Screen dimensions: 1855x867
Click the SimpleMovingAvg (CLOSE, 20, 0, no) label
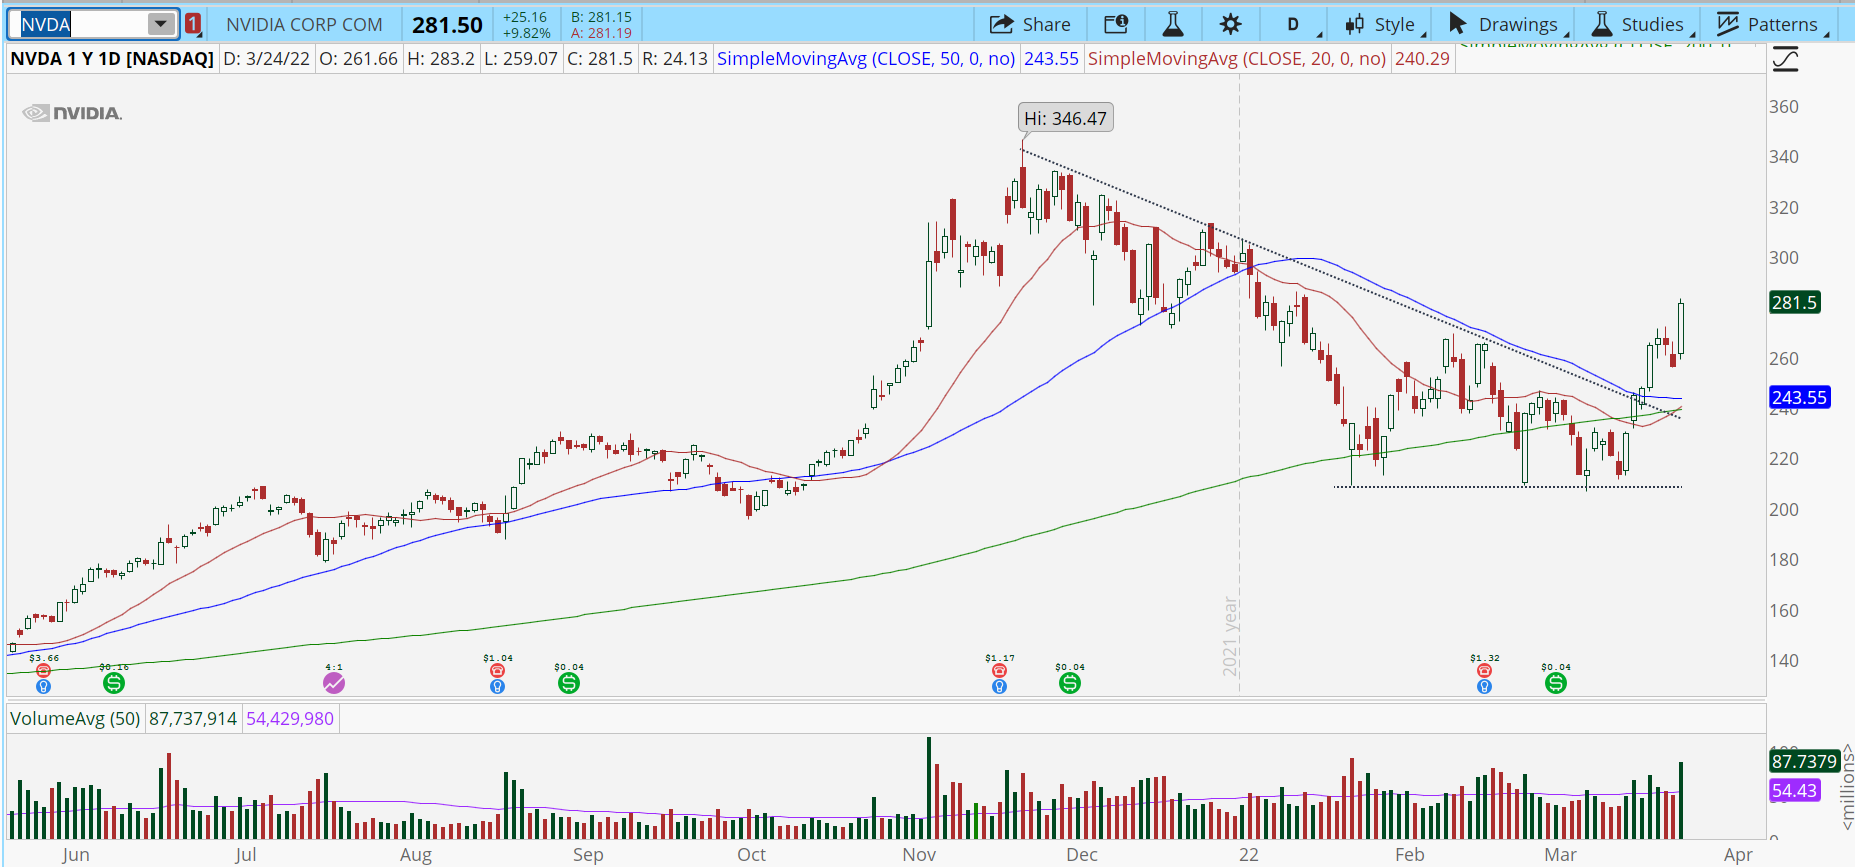(x=1237, y=59)
